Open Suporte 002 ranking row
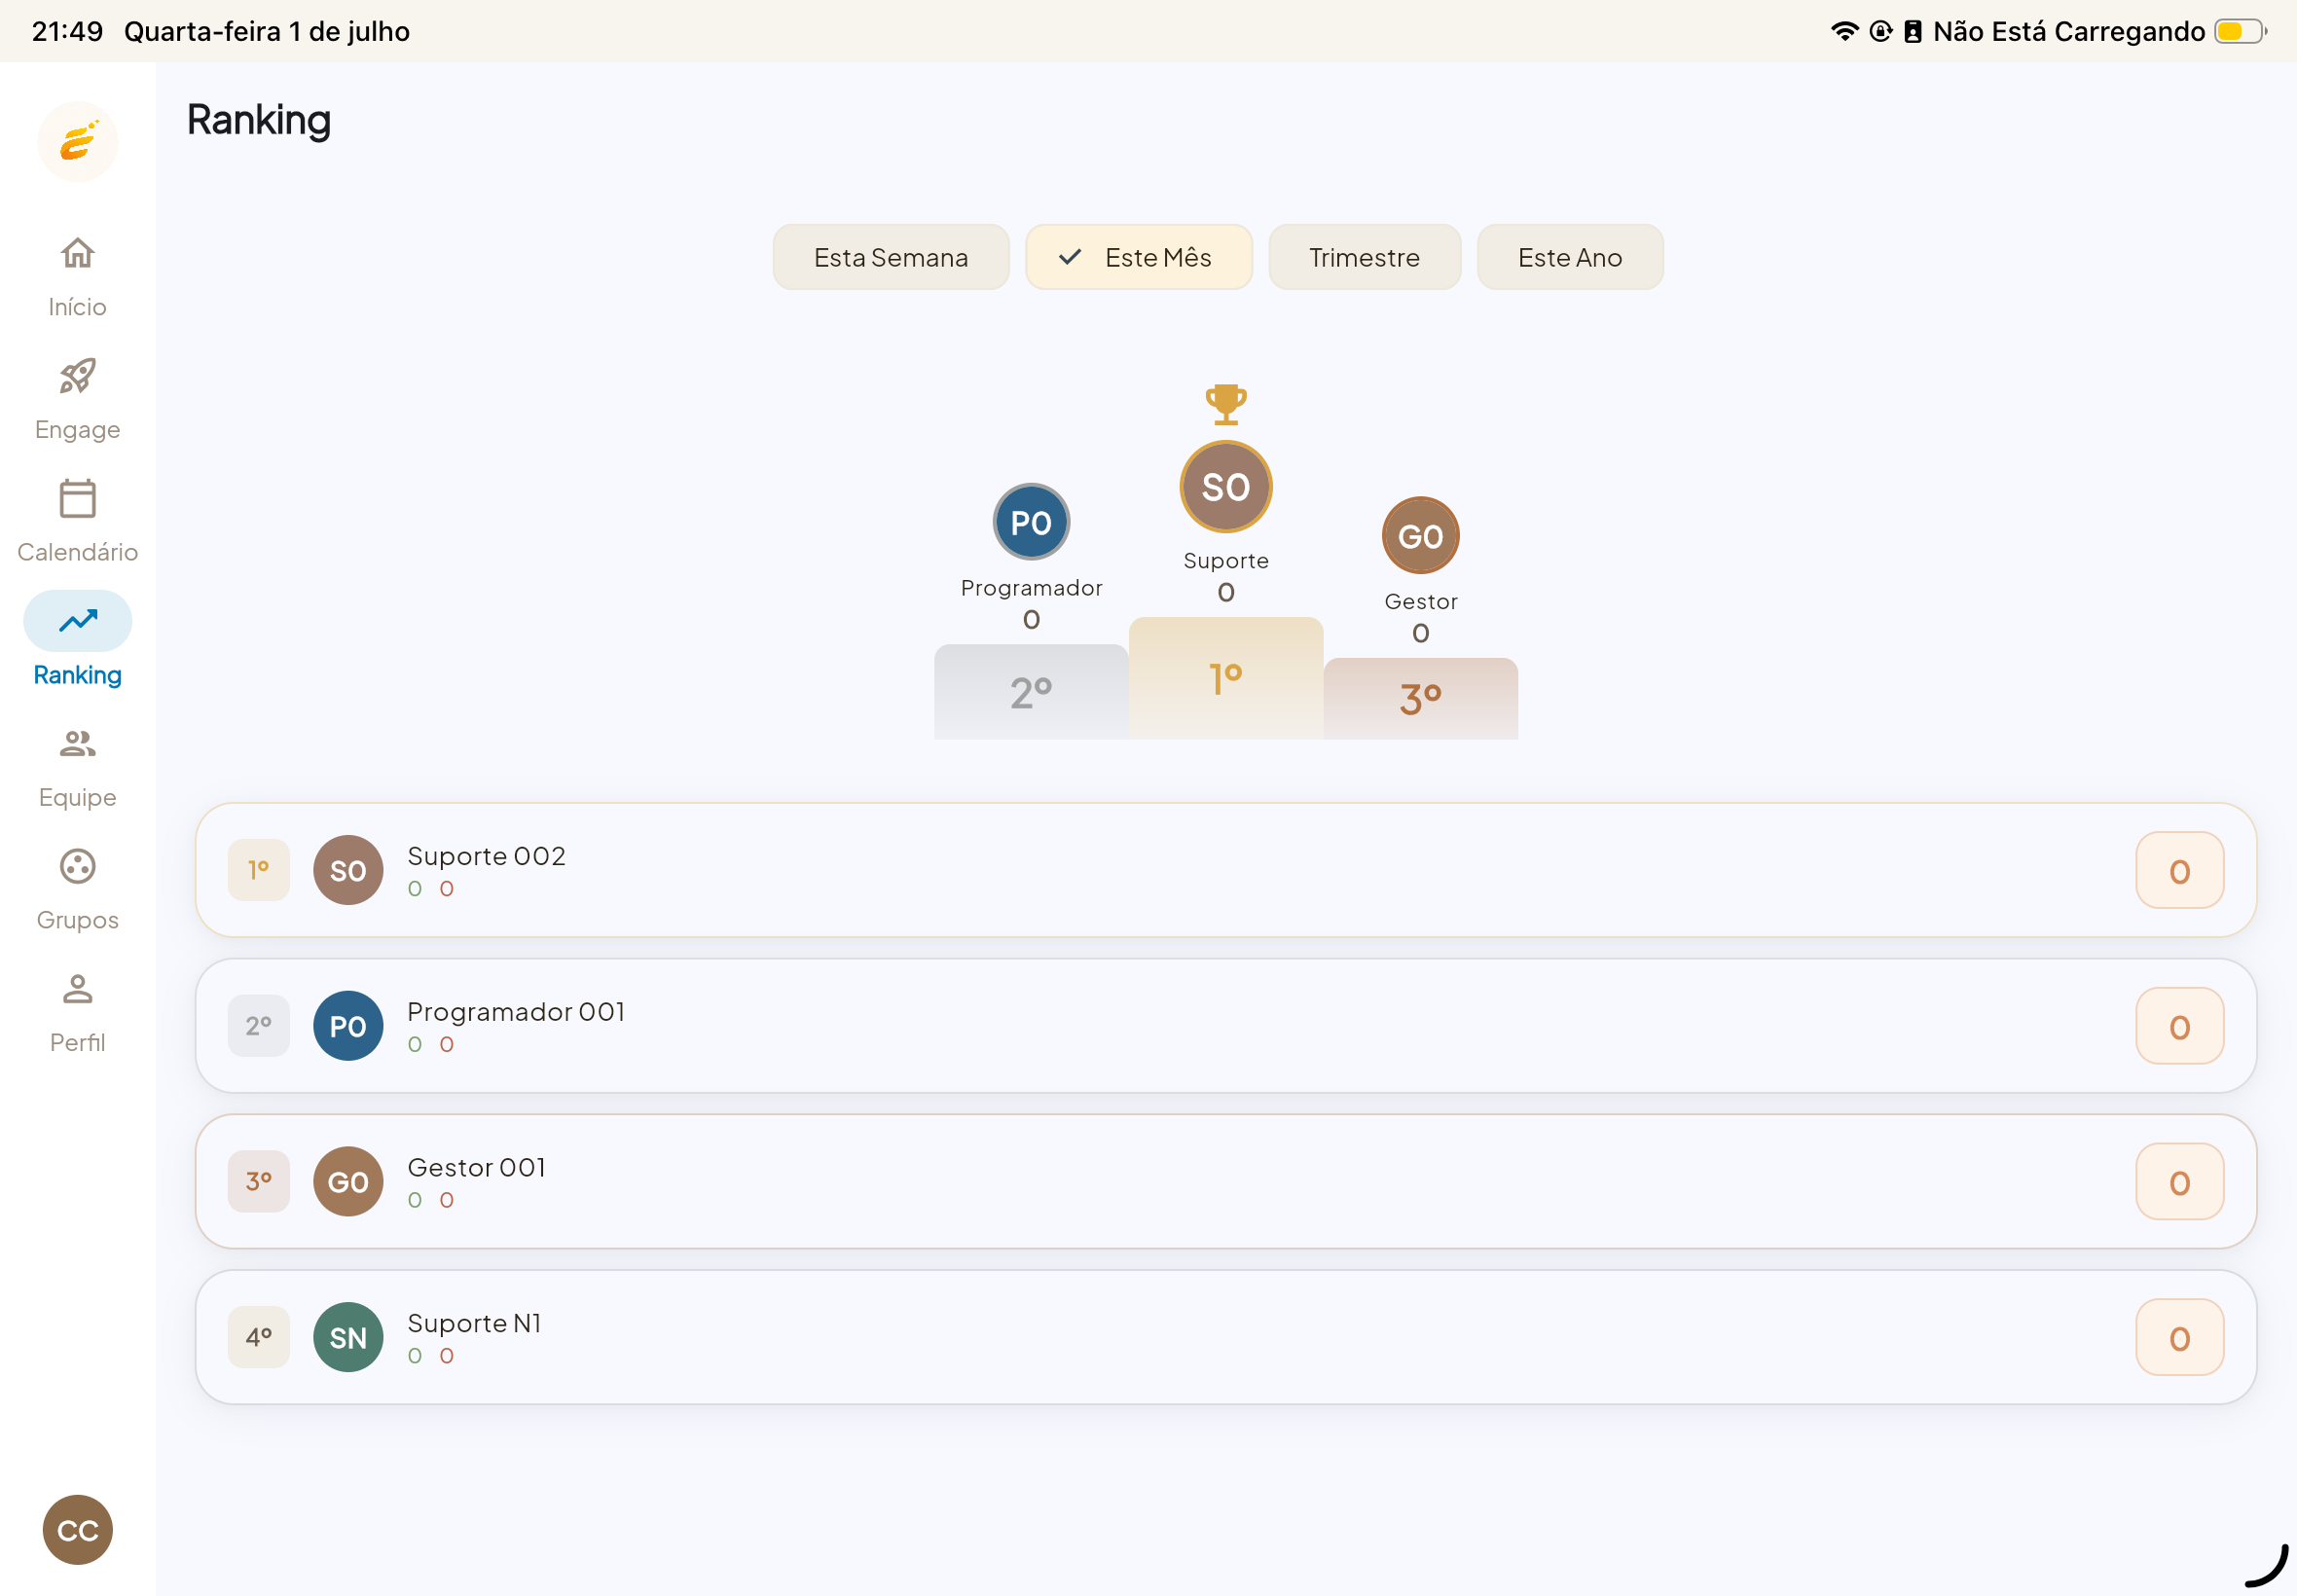 (x=1226, y=870)
